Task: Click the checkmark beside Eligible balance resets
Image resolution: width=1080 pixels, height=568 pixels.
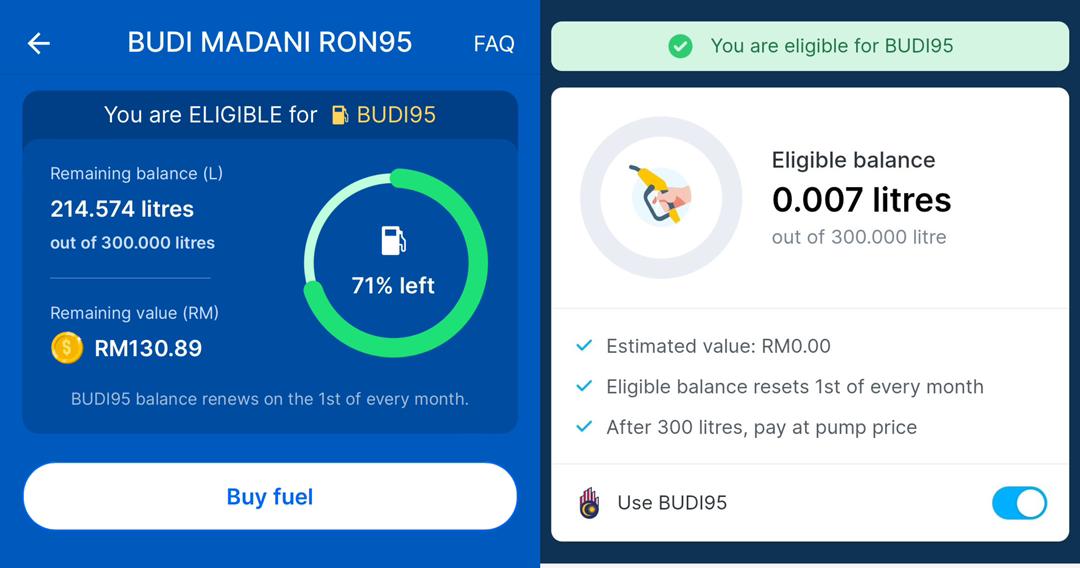Action: point(585,387)
